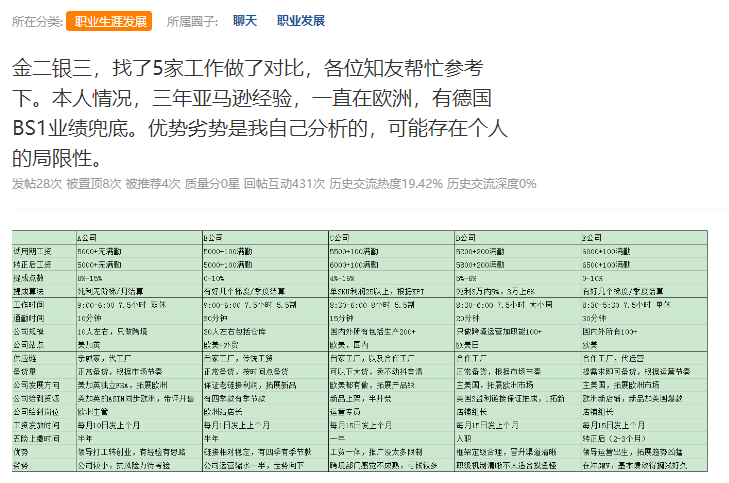Image resolution: width=729 pixels, height=483 pixels.
Task: Click the 劣势 row label
Action: coord(21,465)
